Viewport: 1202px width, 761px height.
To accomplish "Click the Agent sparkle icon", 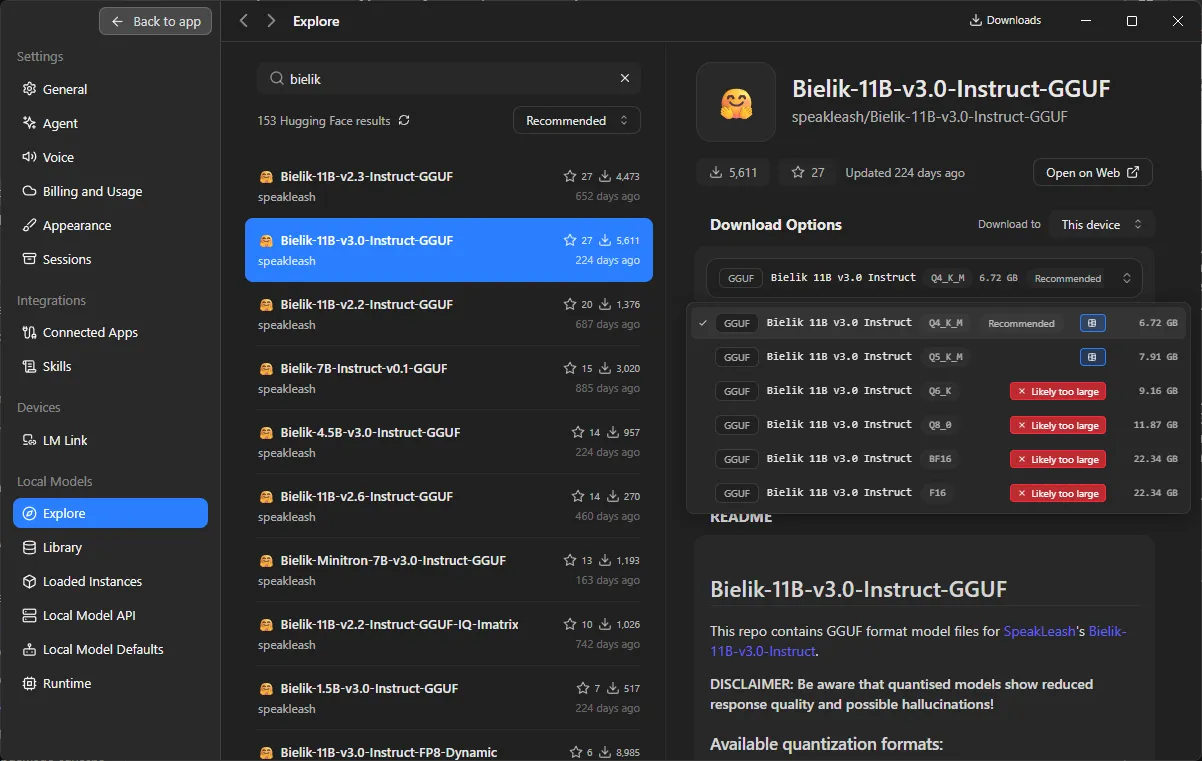I will click(x=29, y=123).
